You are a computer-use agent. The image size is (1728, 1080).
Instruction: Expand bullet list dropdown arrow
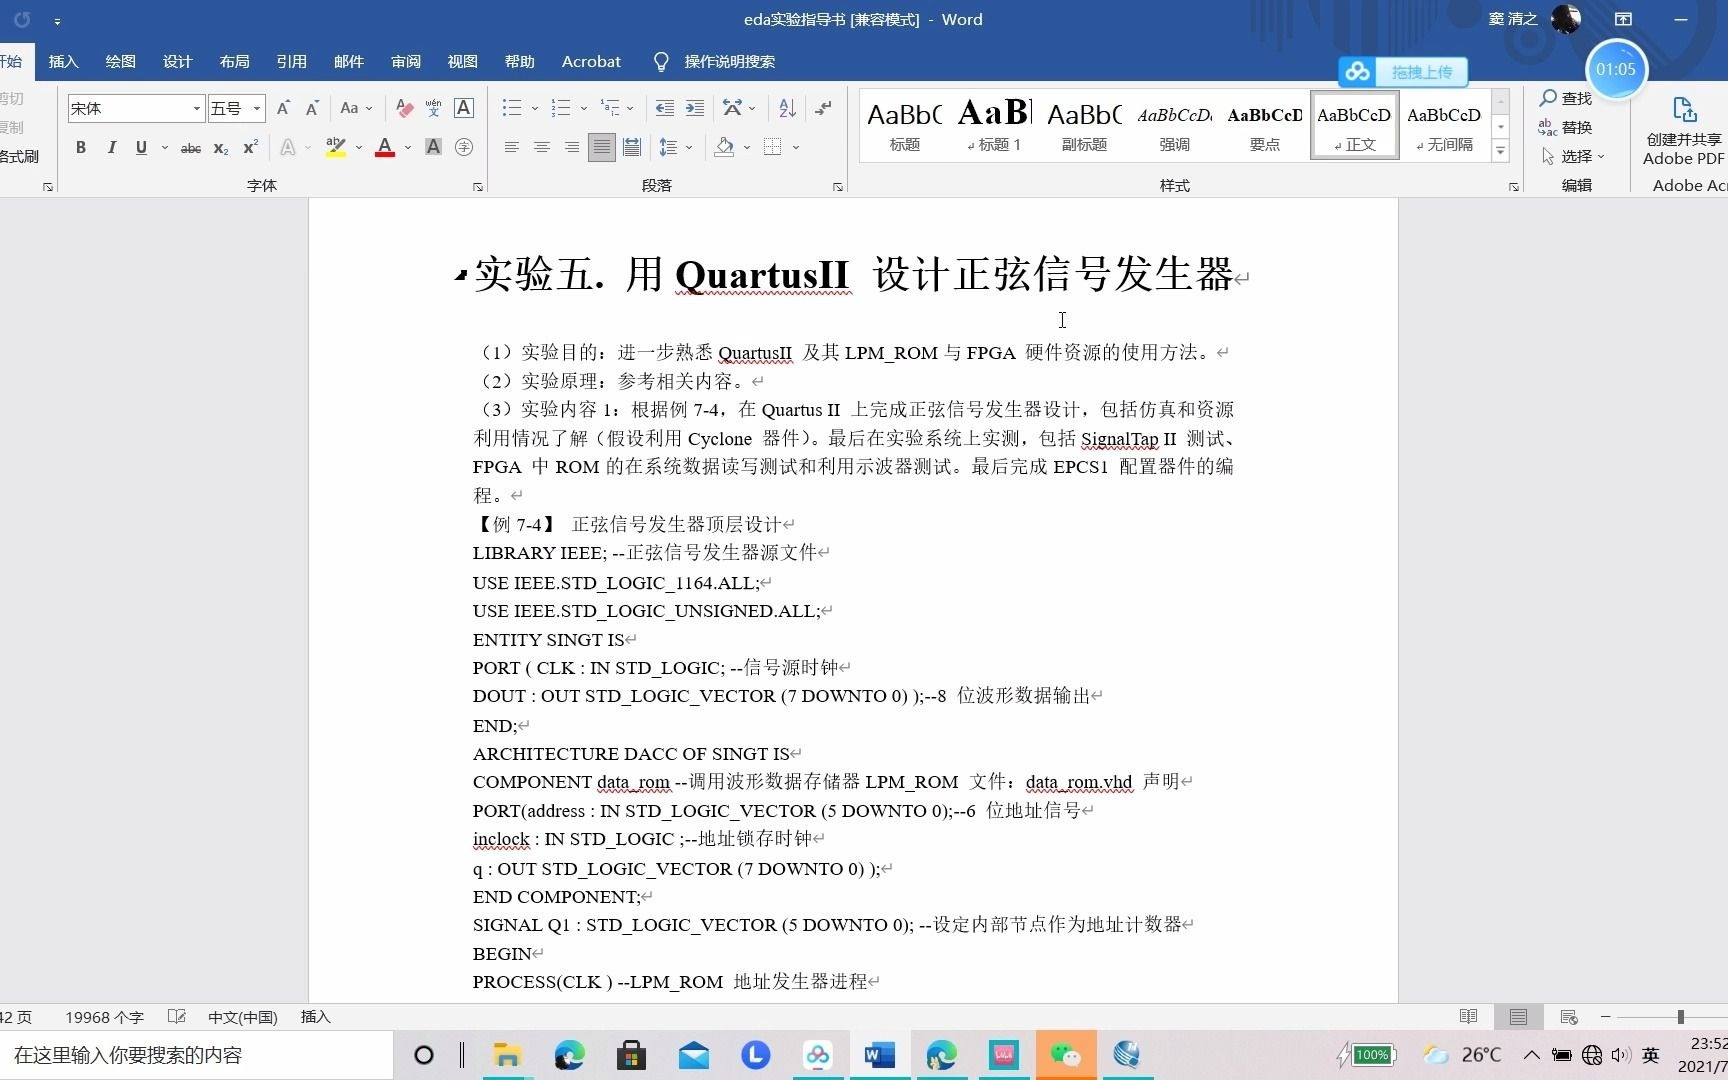(534, 108)
